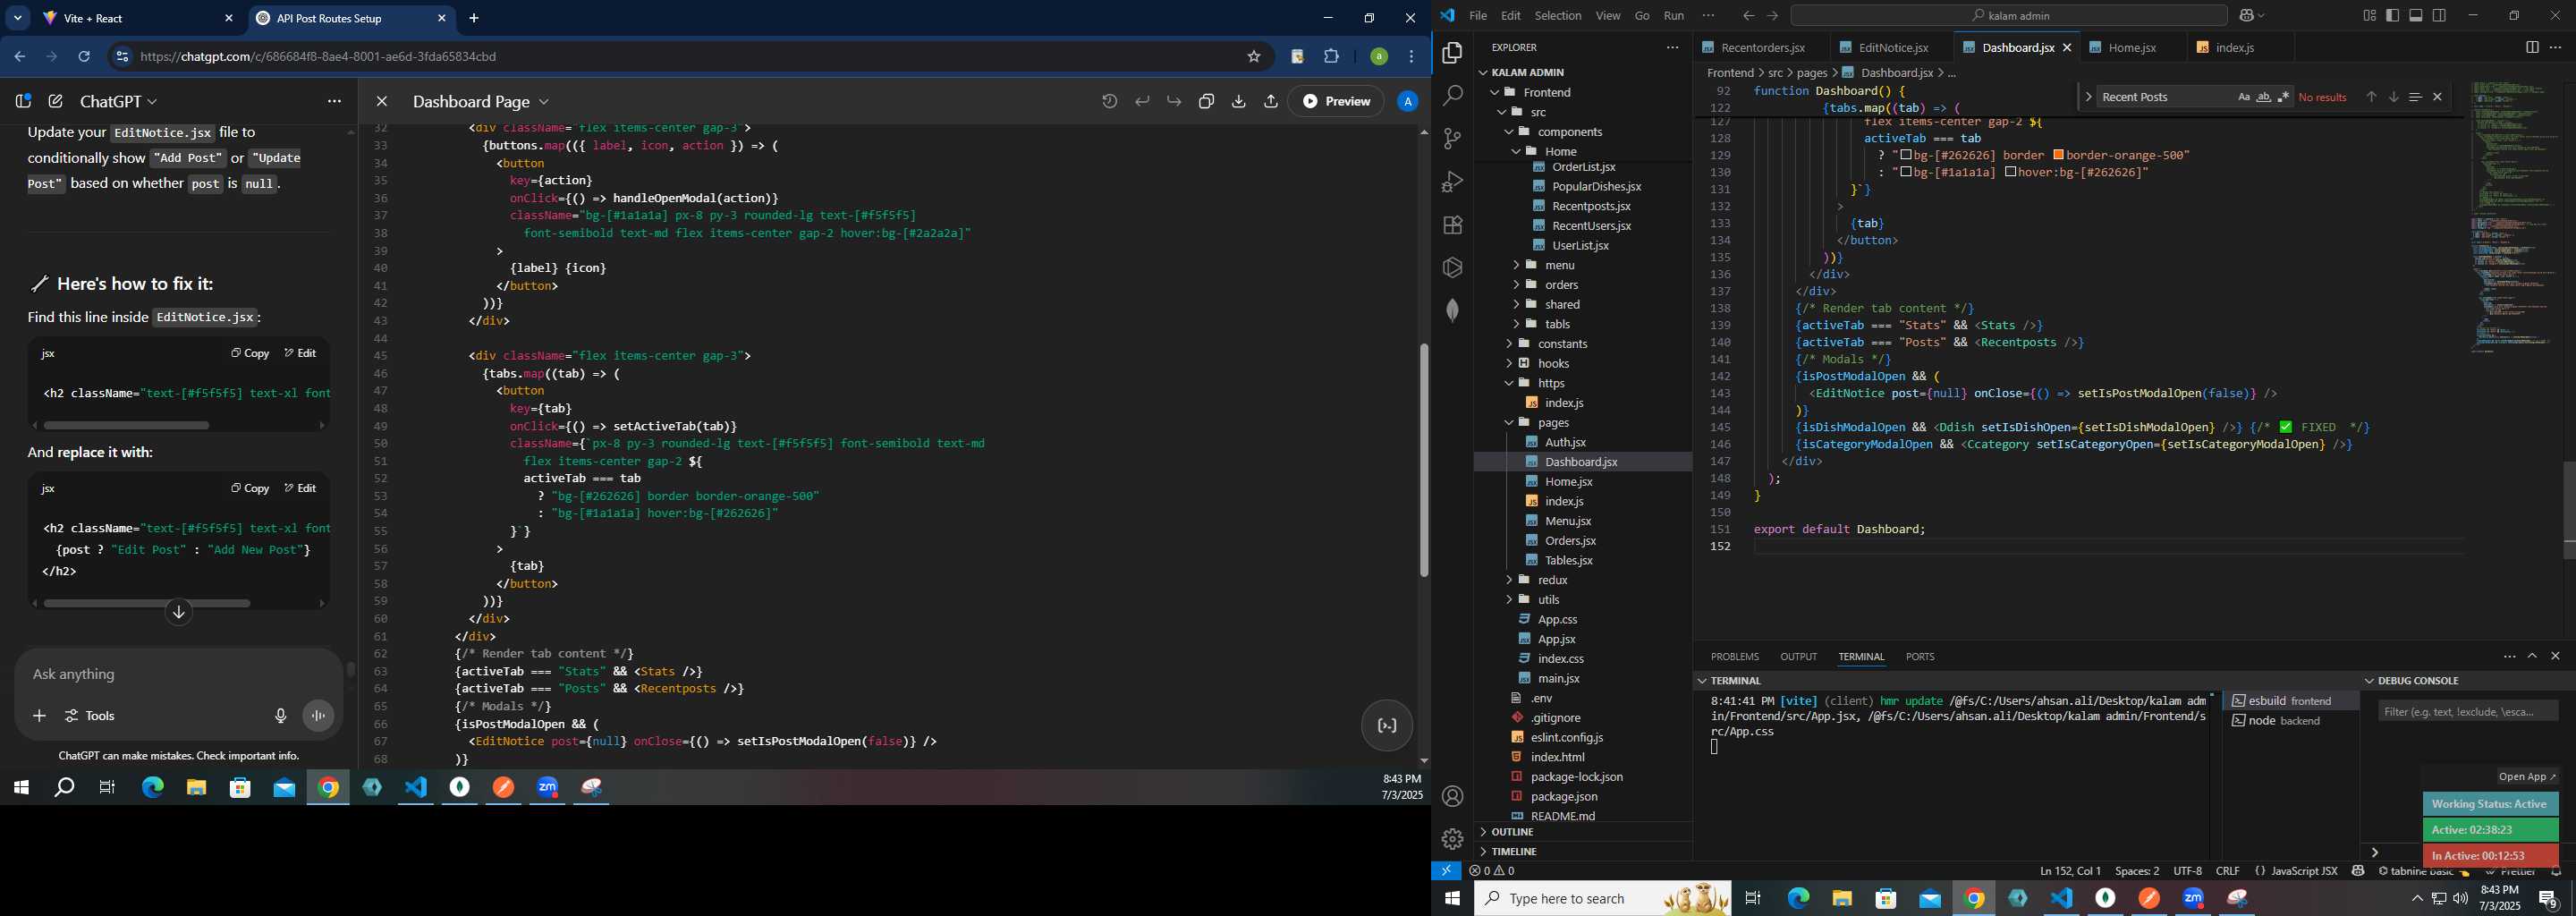Image resolution: width=2576 pixels, height=916 pixels.
Task: Click the dictate microphone in ChatGPT
Action: pyautogui.click(x=280, y=716)
